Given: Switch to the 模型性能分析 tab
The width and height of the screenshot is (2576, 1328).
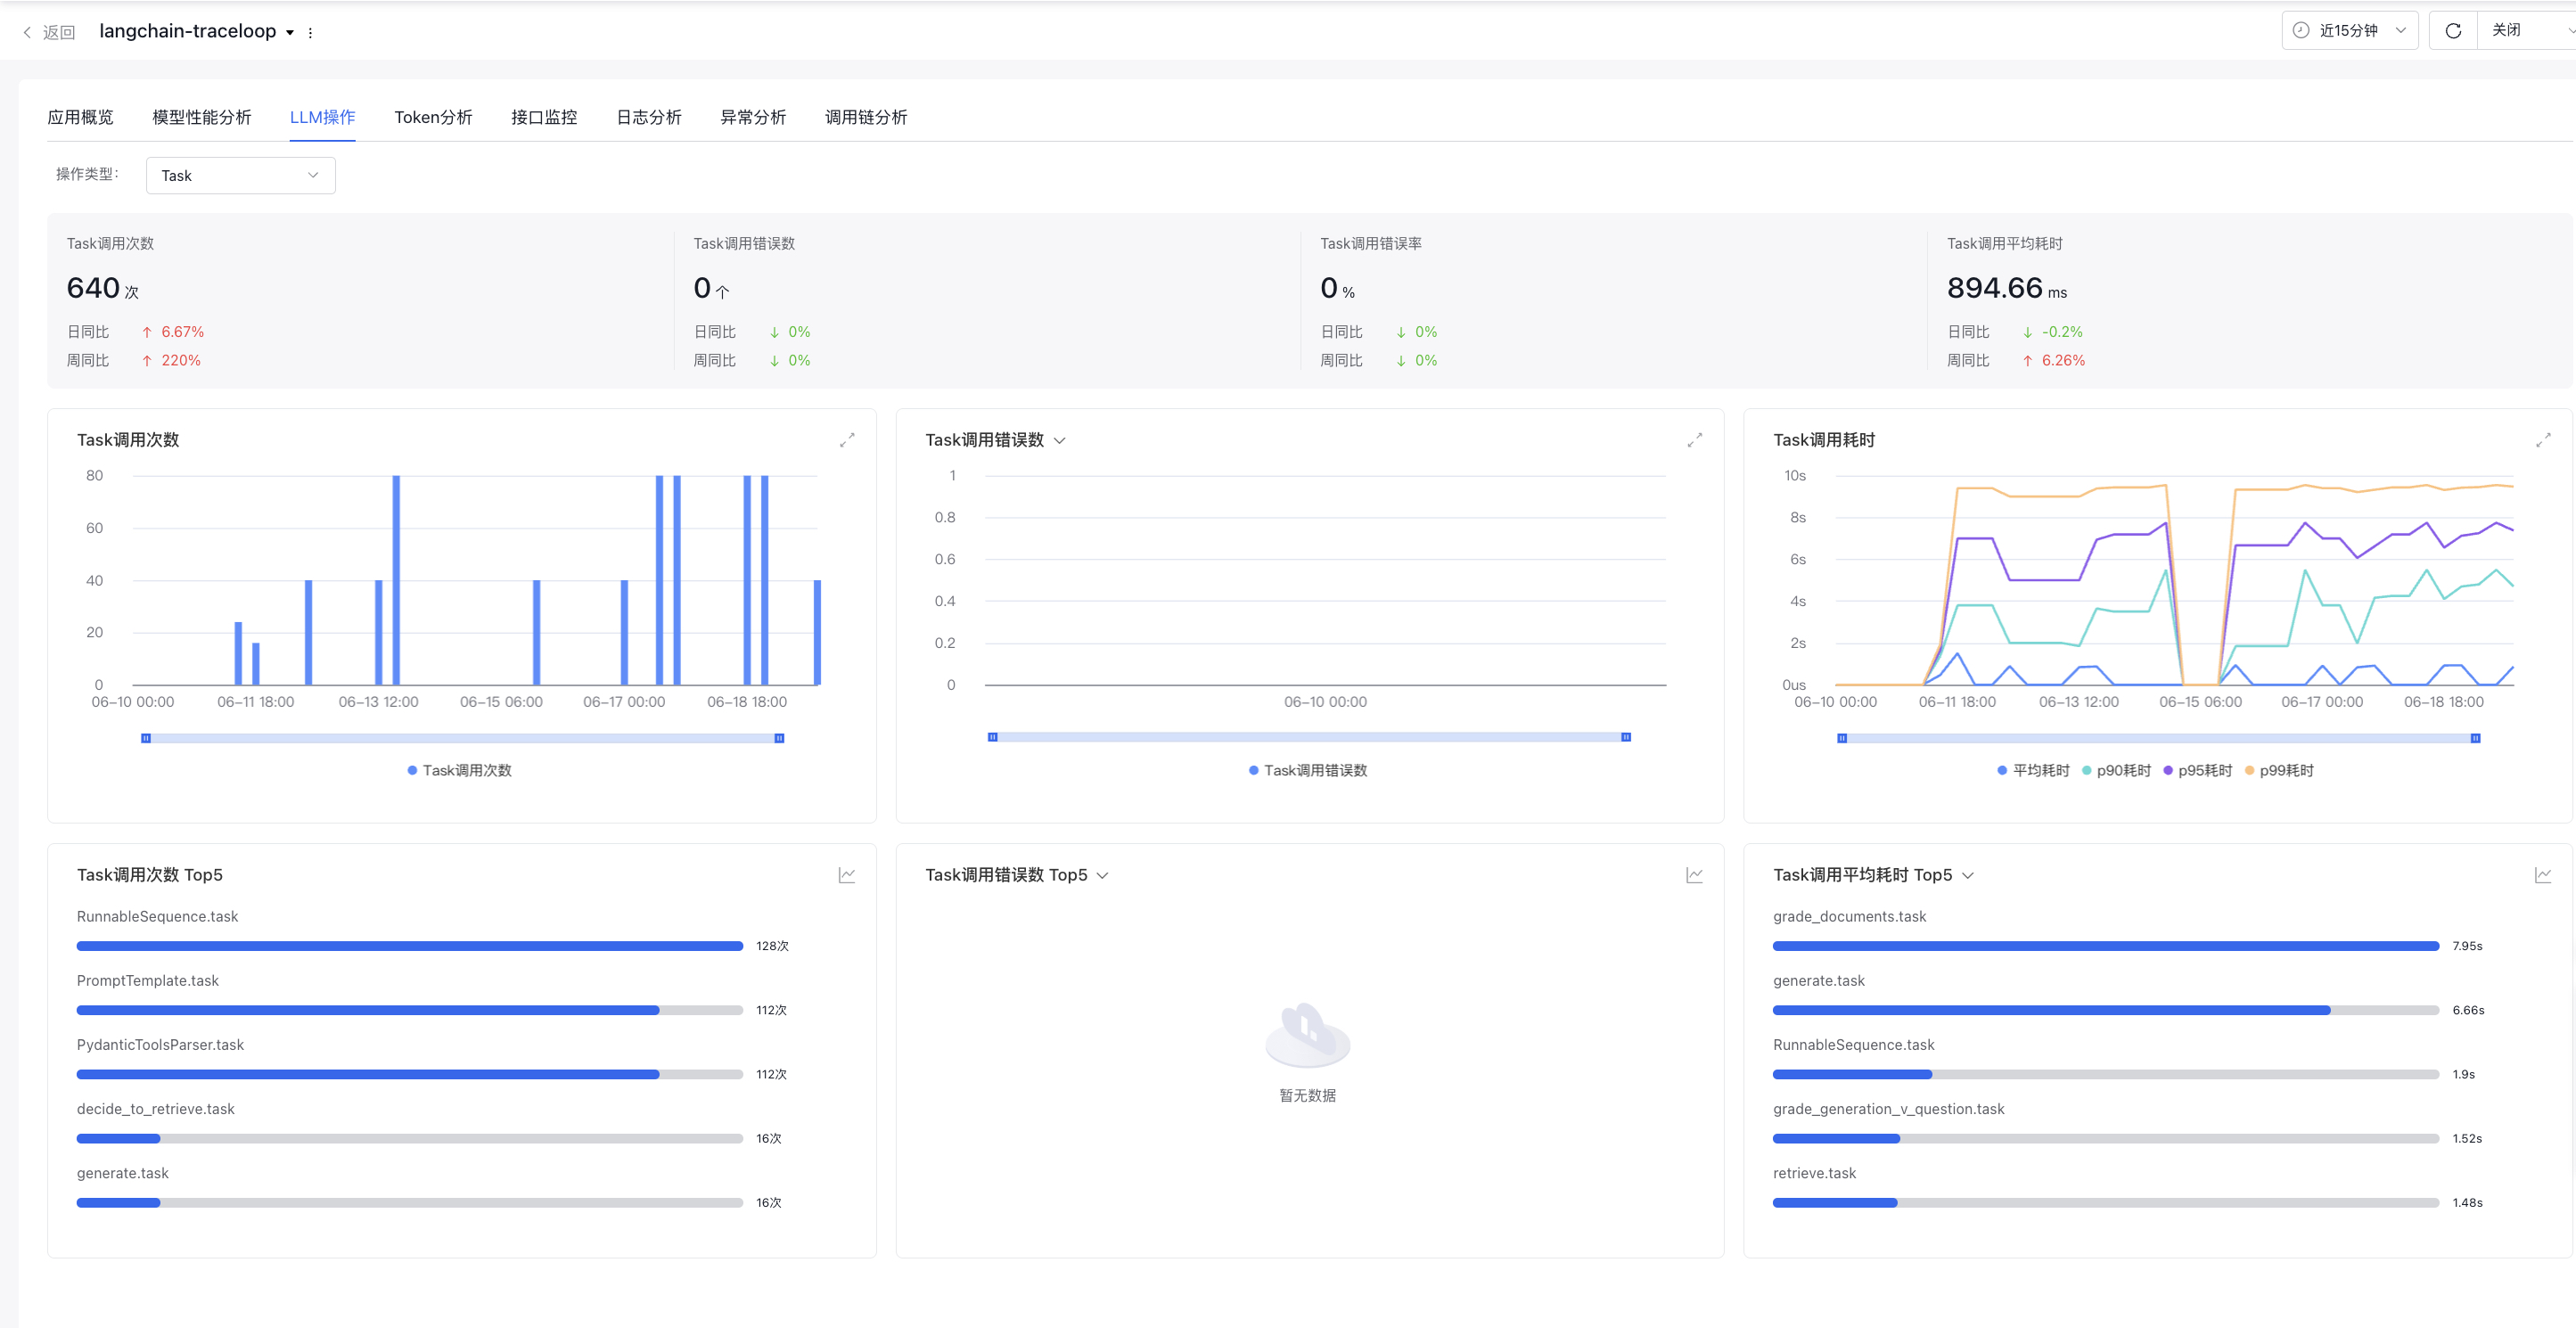Looking at the screenshot, I should (x=201, y=117).
